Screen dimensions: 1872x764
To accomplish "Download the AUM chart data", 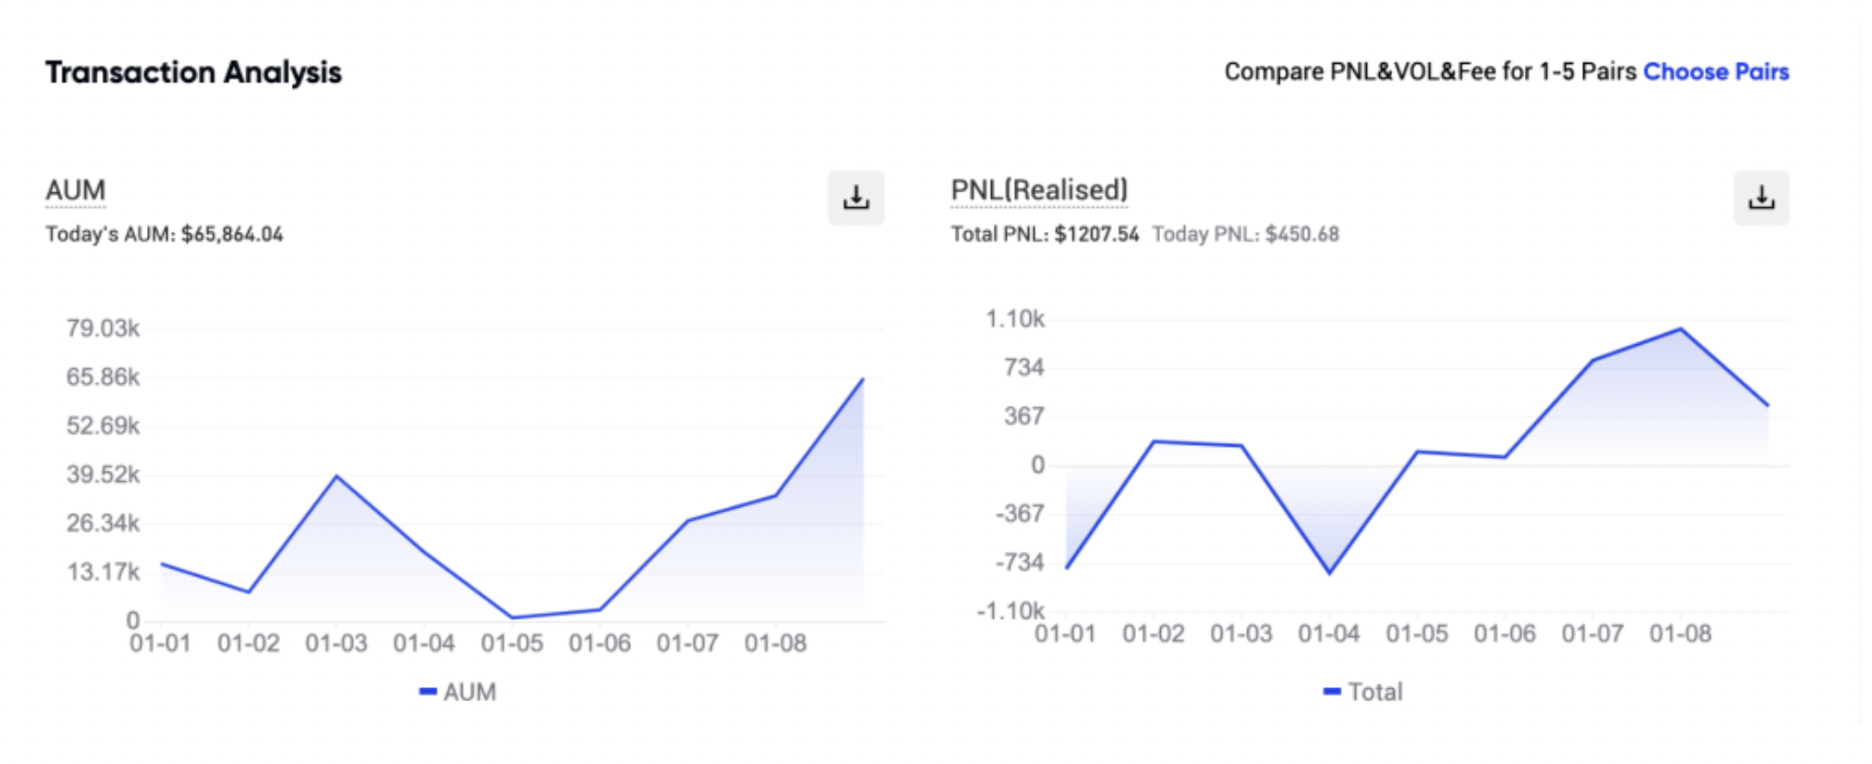I will click(856, 198).
